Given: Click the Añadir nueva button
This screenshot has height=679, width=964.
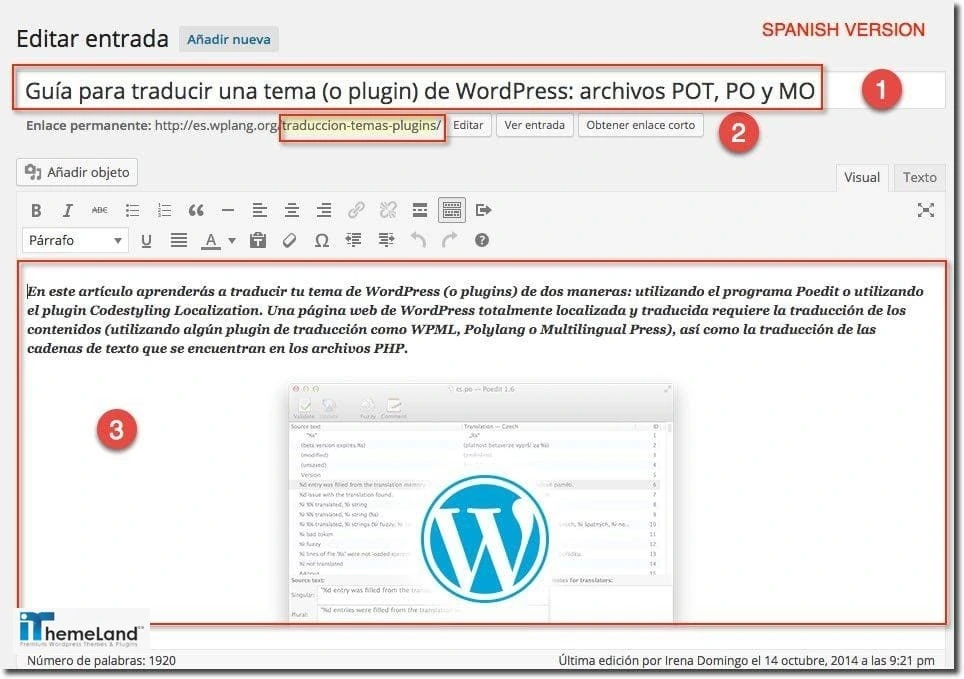Looking at the screenshot, I should (x=229, y=39).
